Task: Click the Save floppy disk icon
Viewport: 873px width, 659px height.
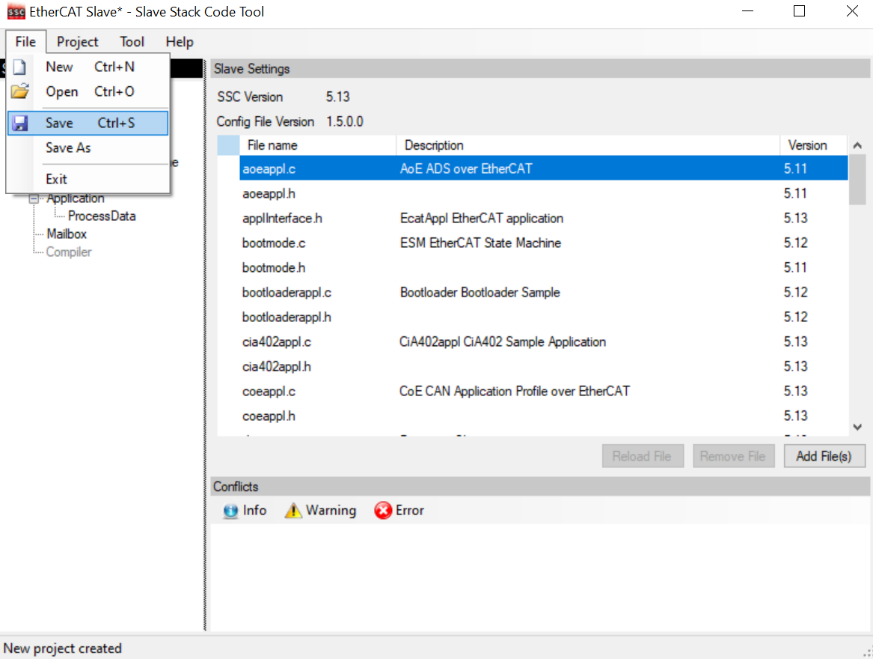Action: pos(20,123)
